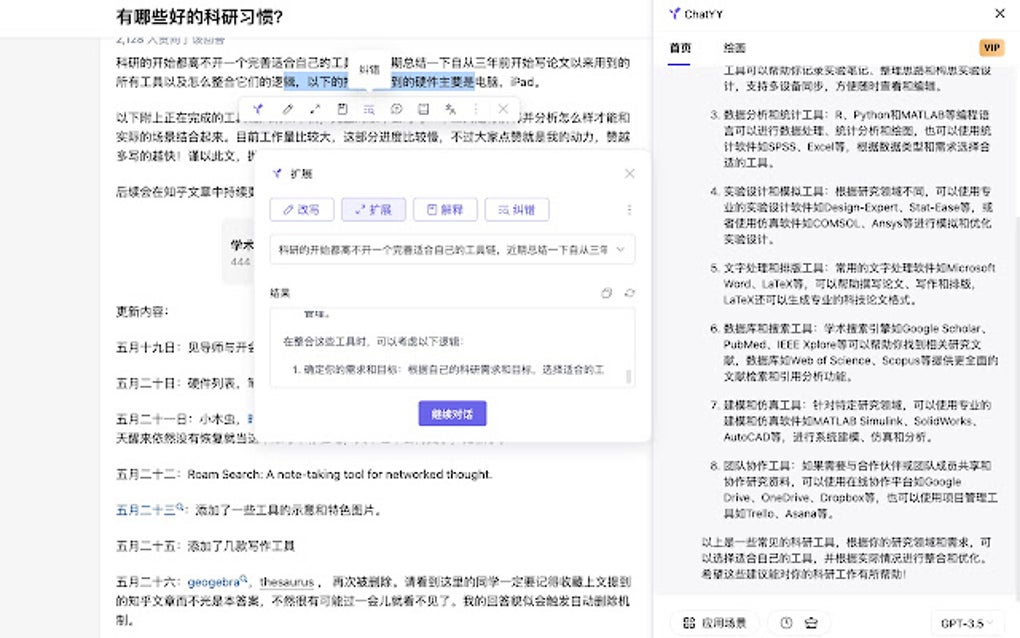Click the 纠错 proofread button in popup
This screenshot has width=1020, height=638.
coord(517,209)
